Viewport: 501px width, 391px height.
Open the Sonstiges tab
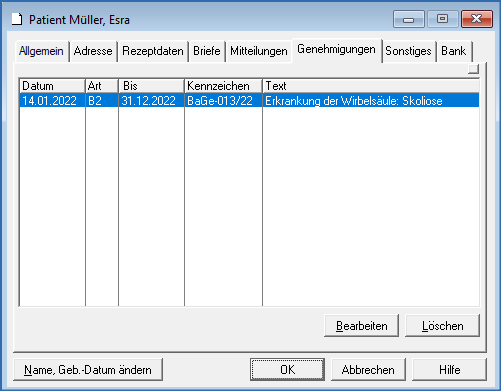pos(408,51)
